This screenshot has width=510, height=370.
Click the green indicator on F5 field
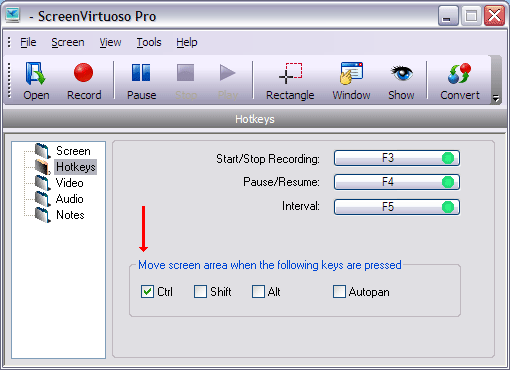coord(448,207)
